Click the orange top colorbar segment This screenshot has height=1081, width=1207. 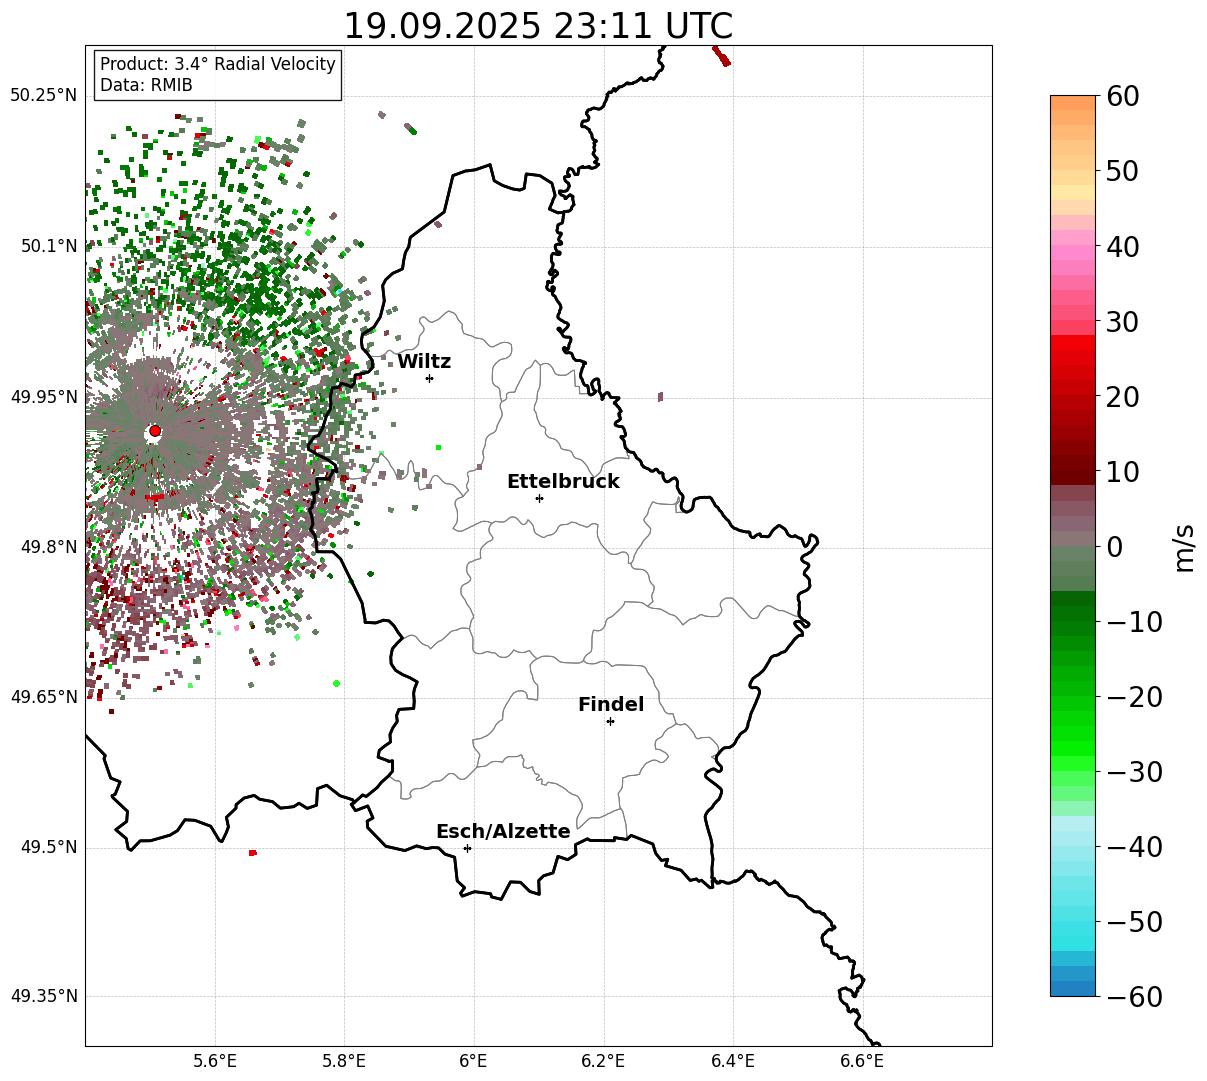[x=1073, y=103]
